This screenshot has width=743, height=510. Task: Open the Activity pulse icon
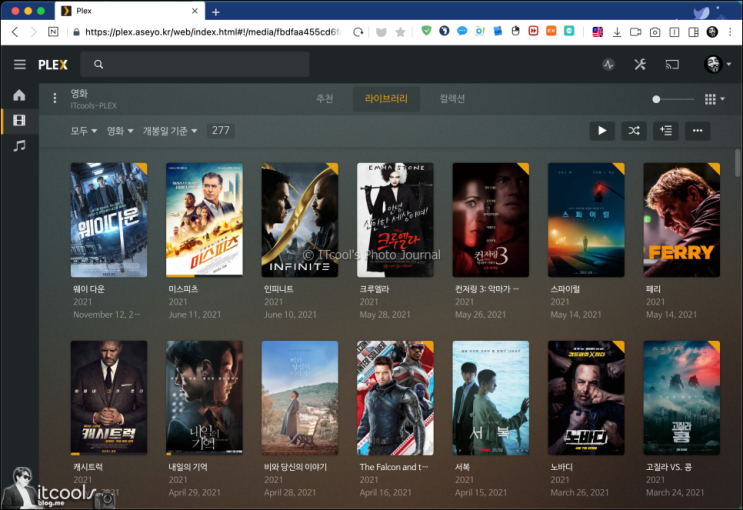[x=608, y=64]
